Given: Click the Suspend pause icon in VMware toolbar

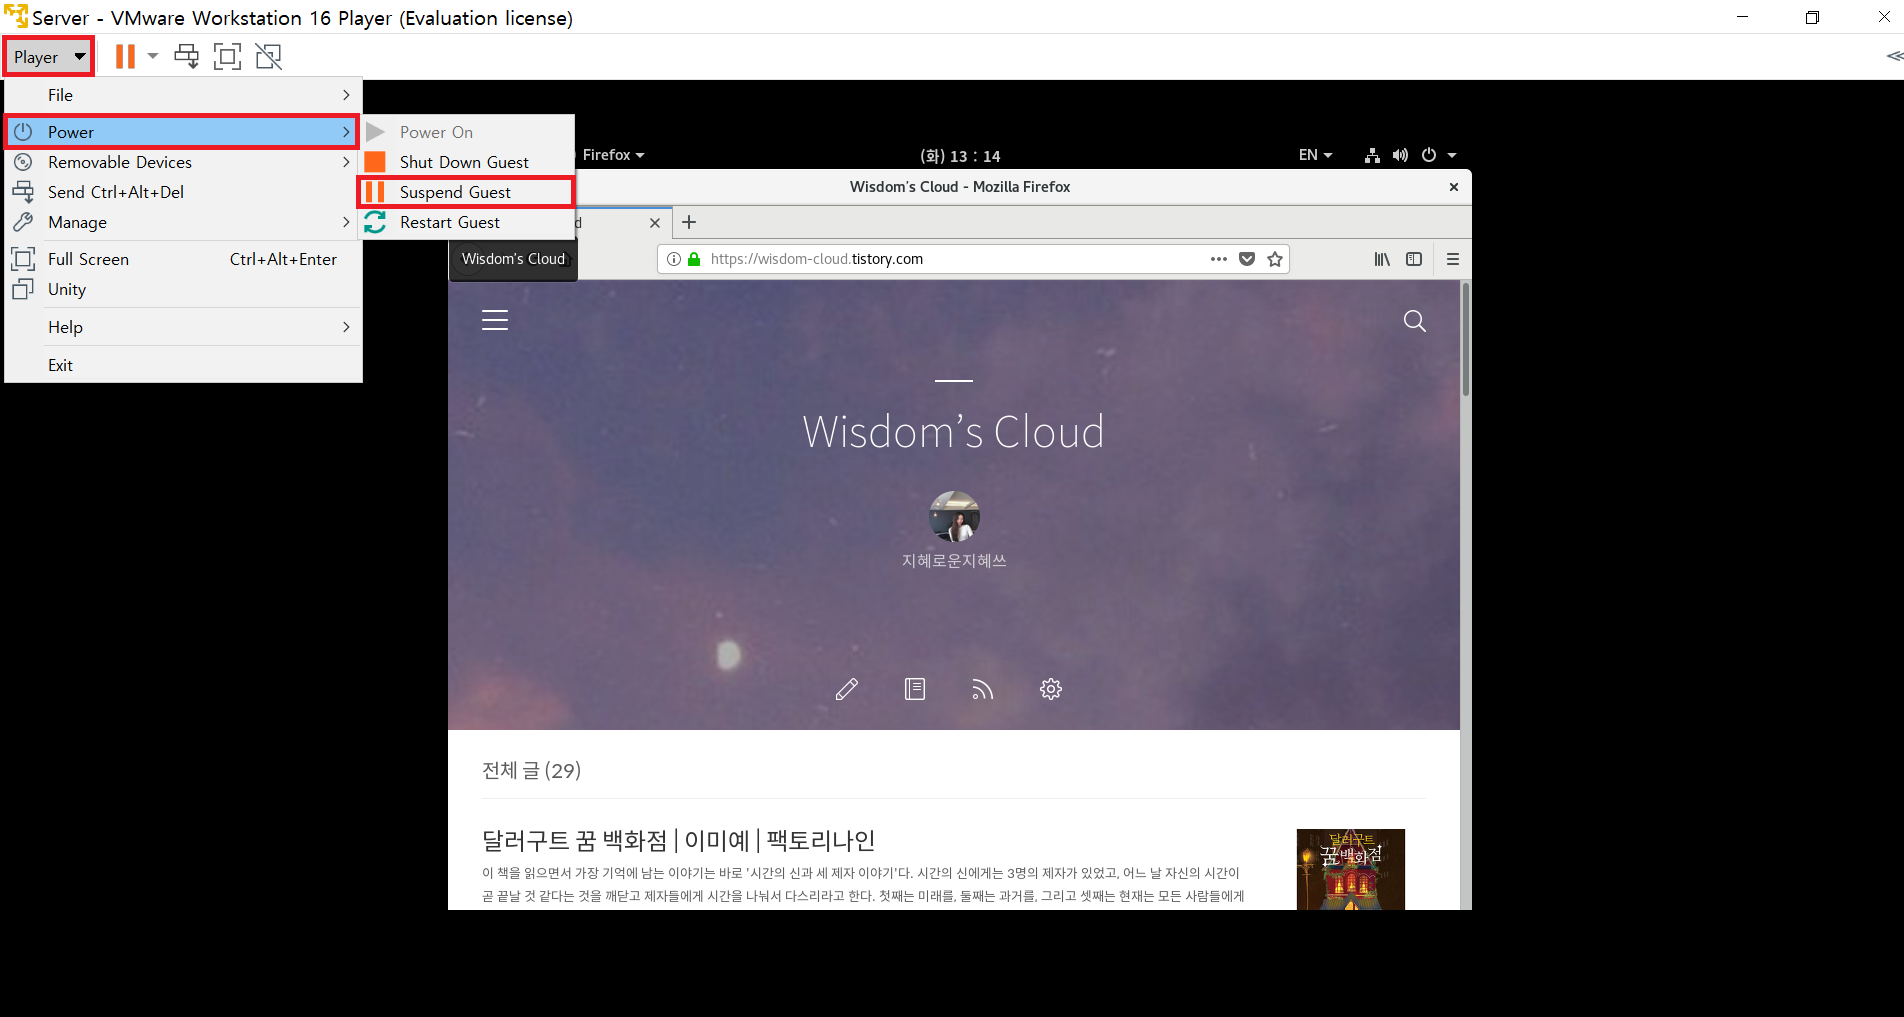Looking at the screenshot, I should pyautogui.click(x=125, y=57).
